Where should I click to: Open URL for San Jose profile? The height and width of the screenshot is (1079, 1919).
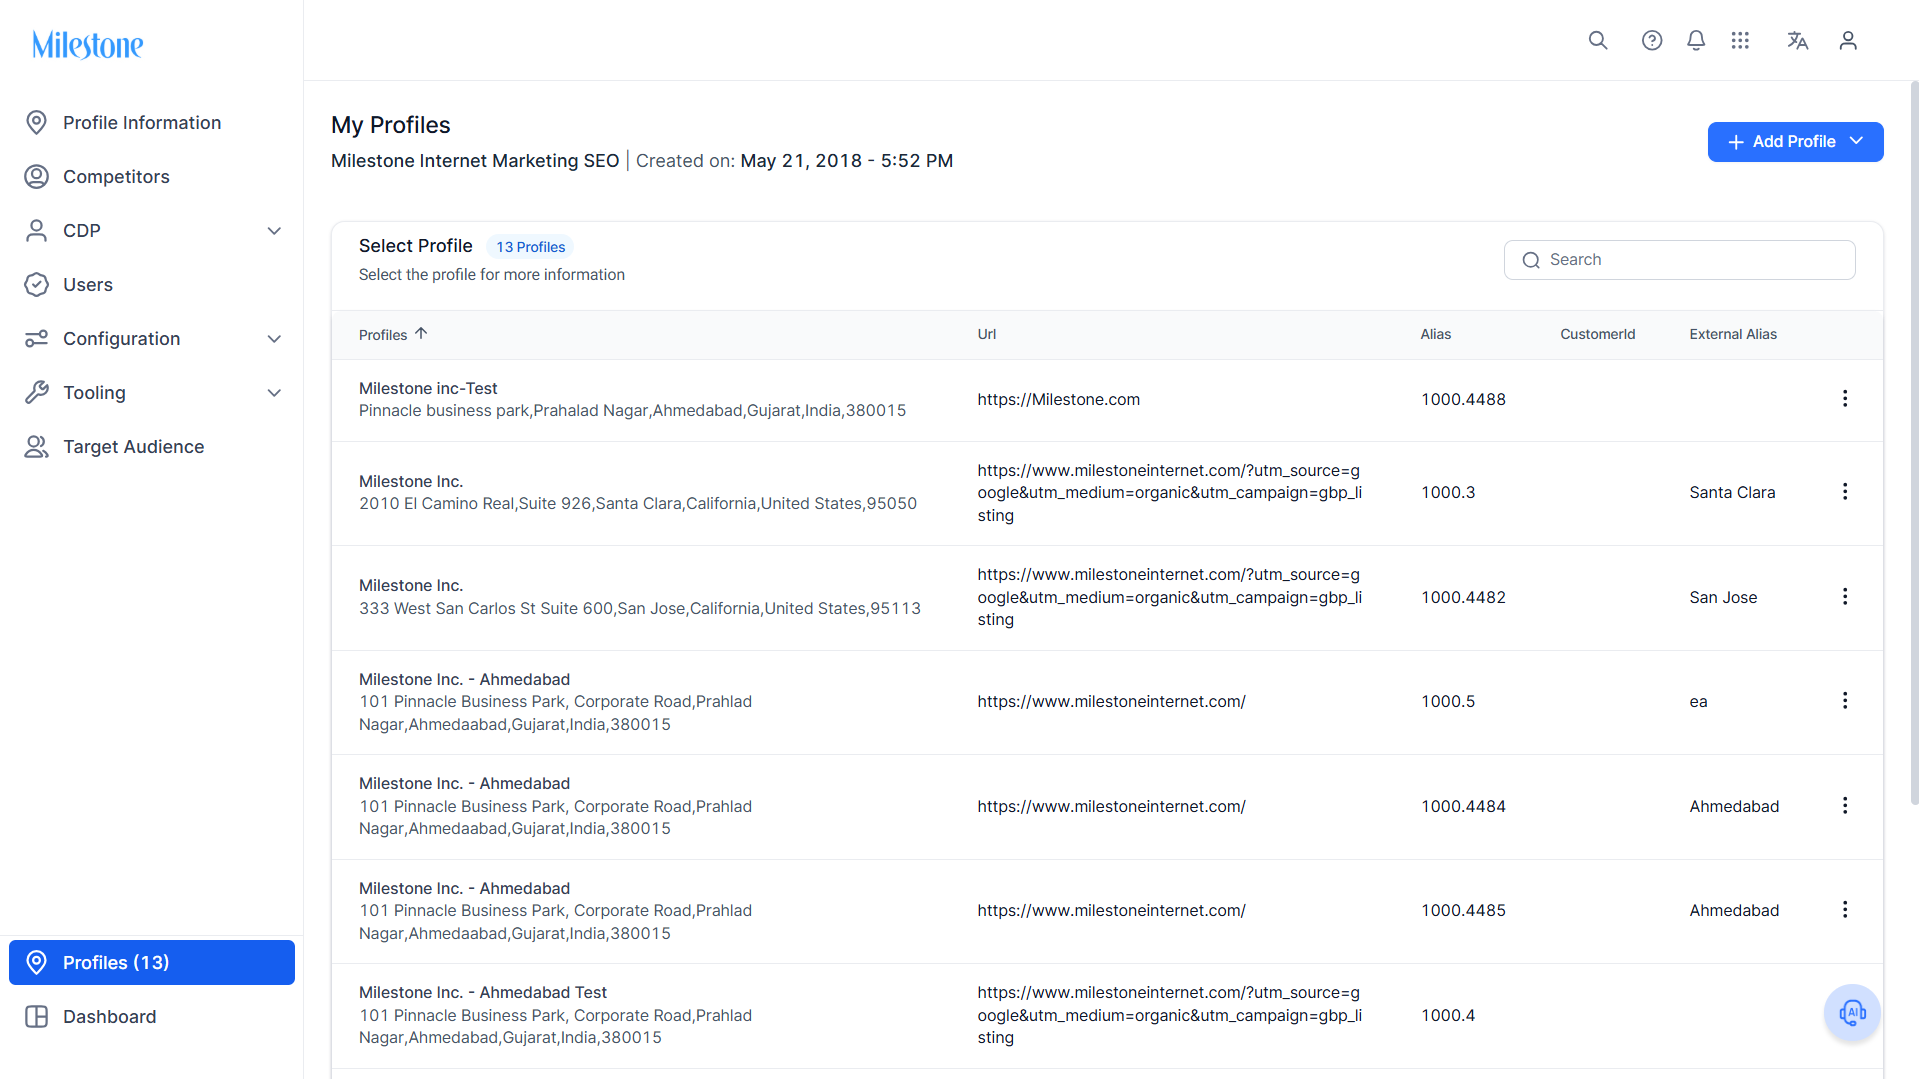coord(1169,597)
